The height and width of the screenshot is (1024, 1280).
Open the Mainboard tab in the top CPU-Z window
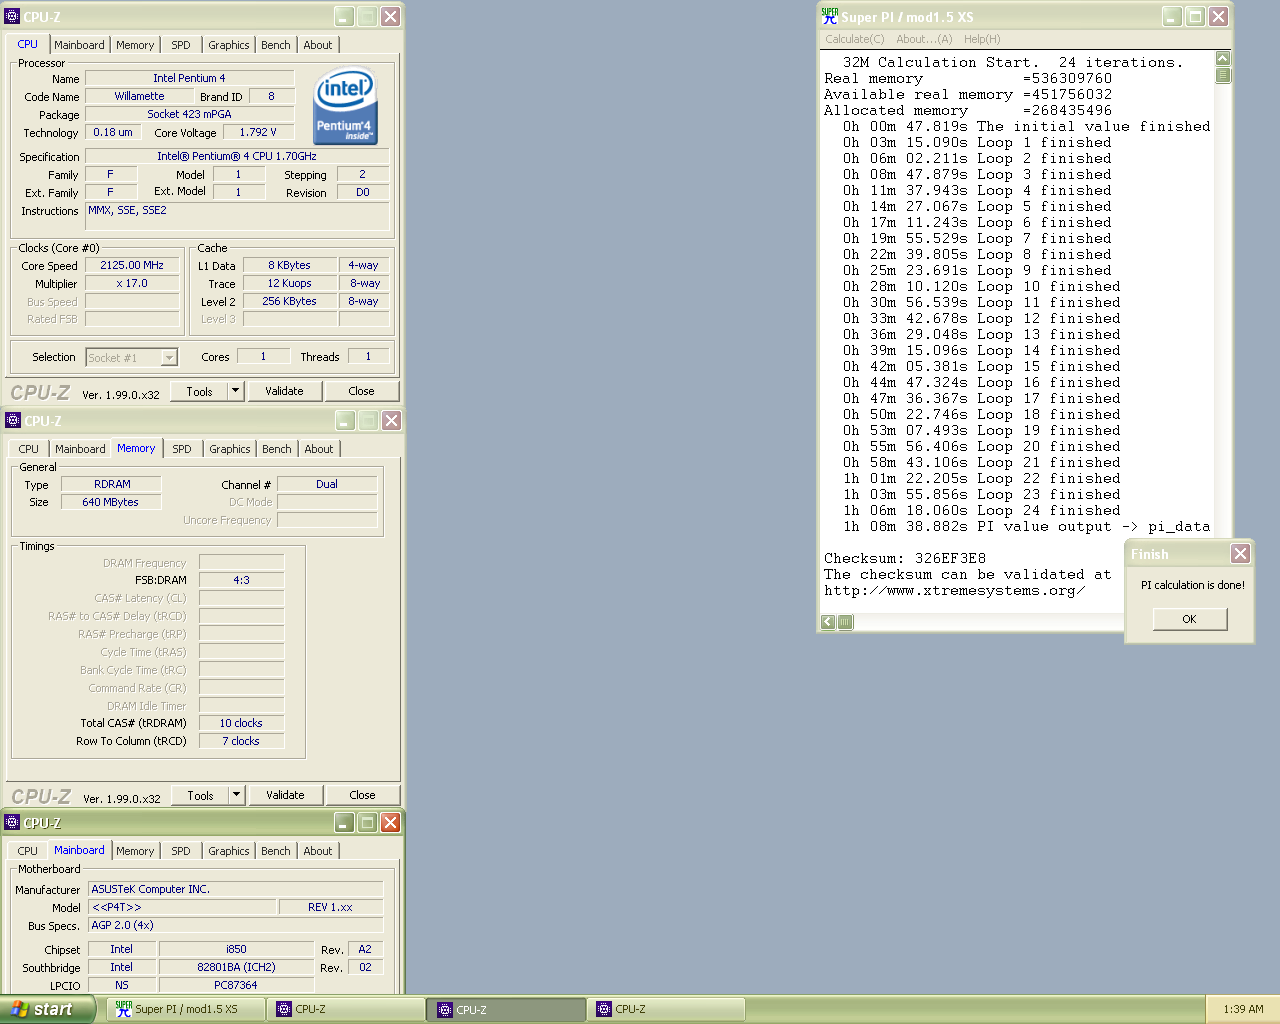[x=79, y=45]
